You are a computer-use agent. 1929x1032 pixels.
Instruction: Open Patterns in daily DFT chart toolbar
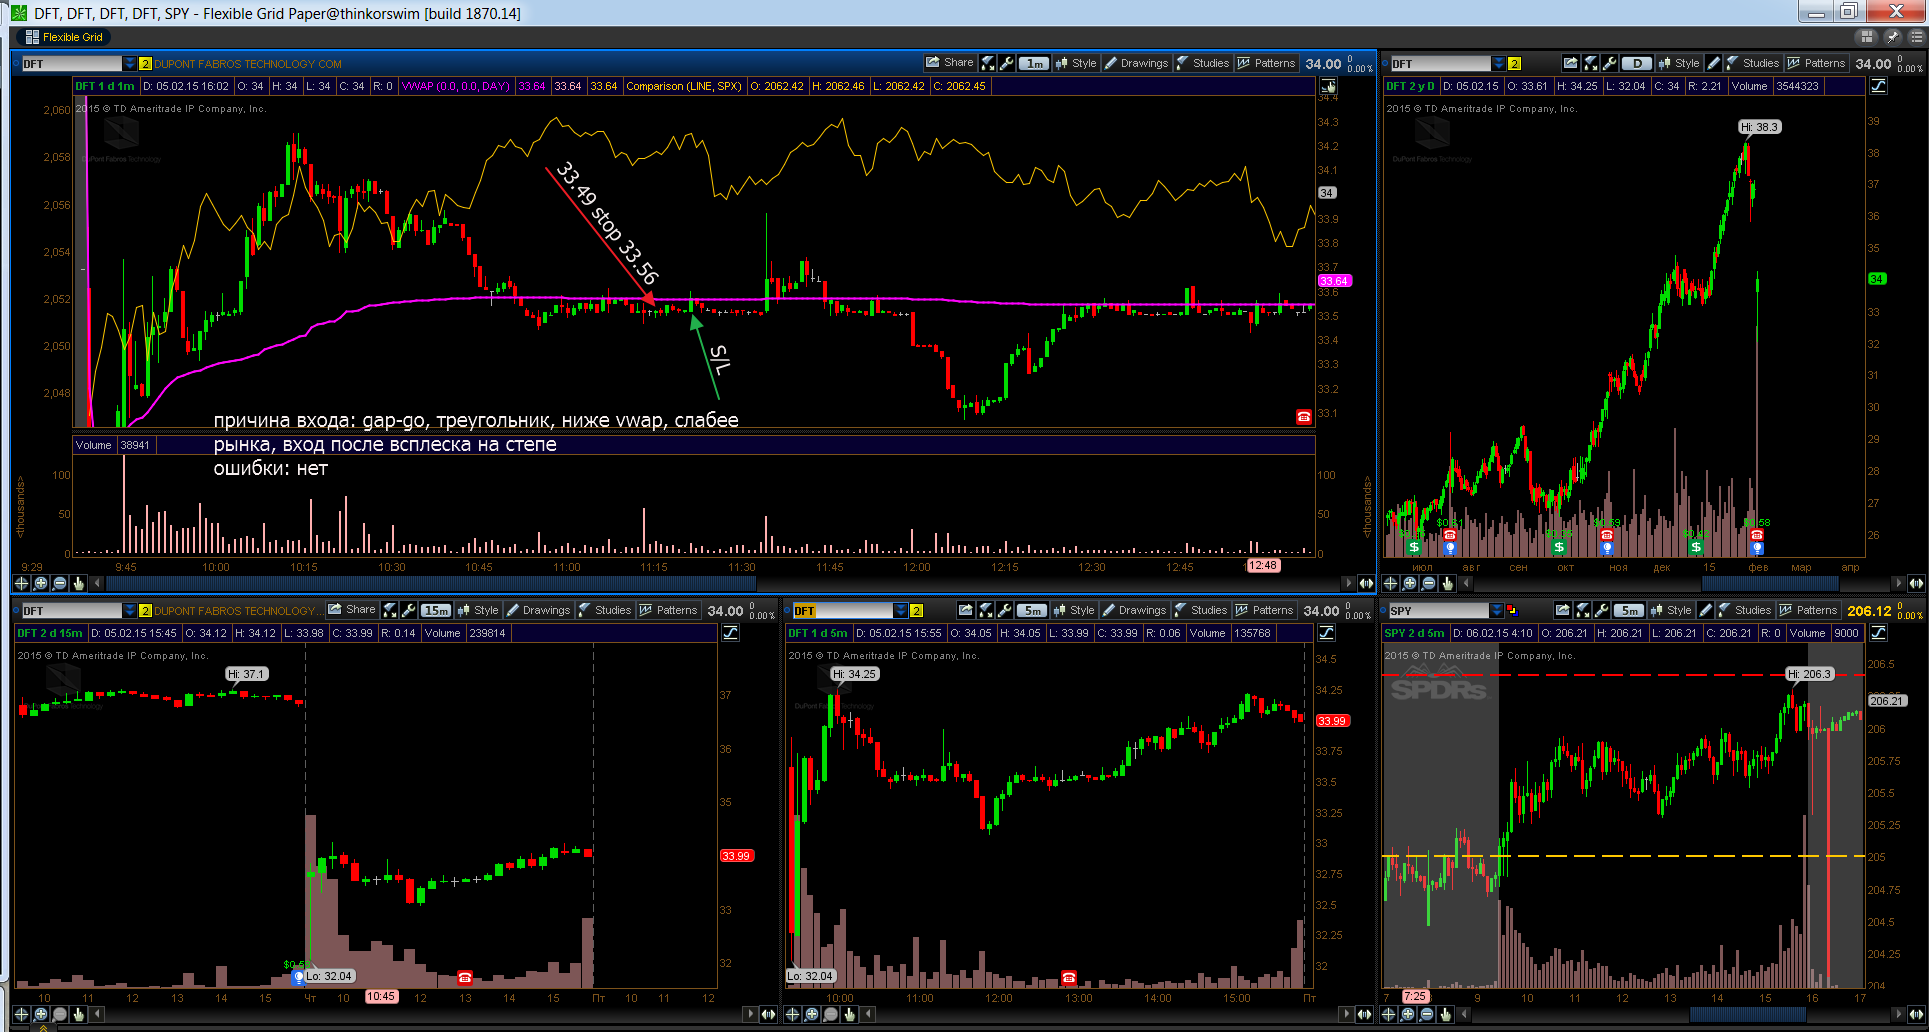point(1816,63)
